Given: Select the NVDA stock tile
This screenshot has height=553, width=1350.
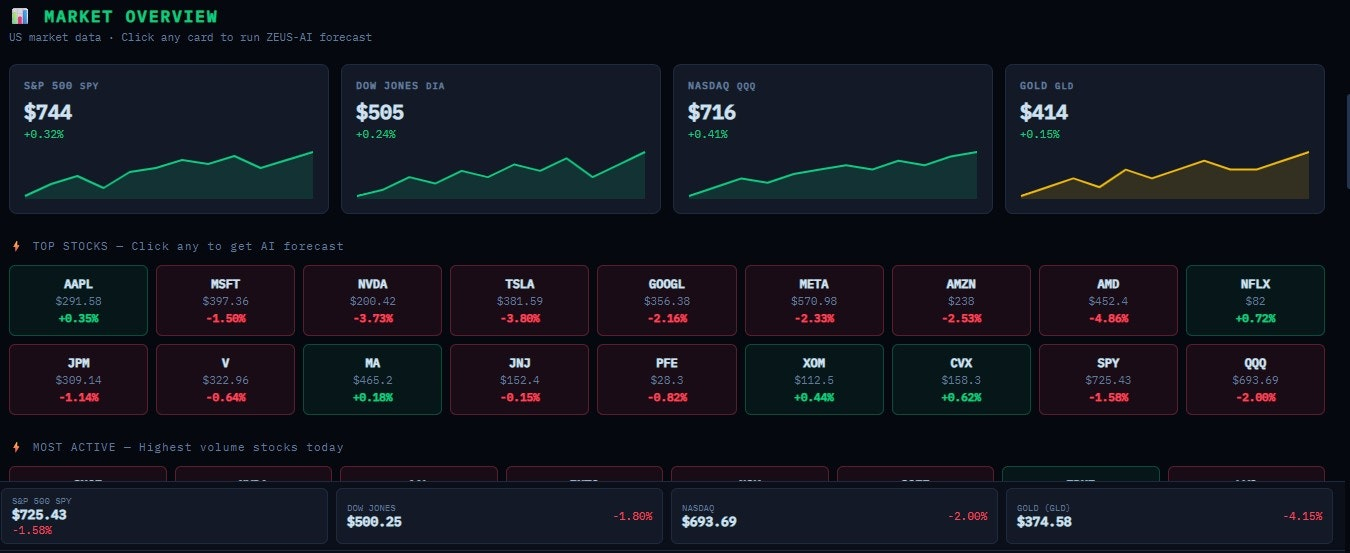Looking at the screenshot, I should (372, 300).
